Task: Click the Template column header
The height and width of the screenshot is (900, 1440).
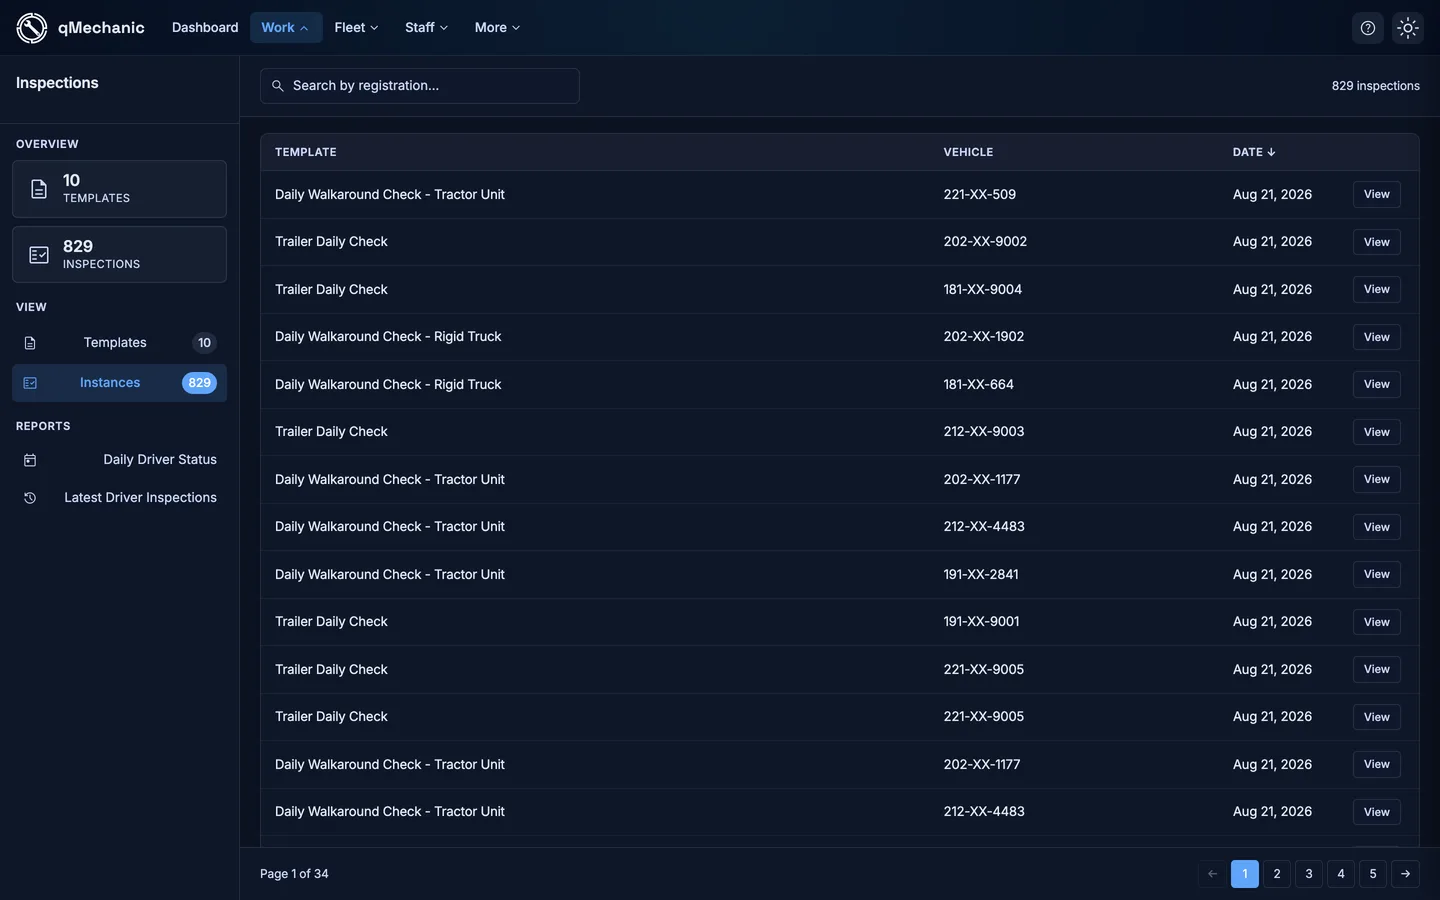Action: click(x=306, y=152)
